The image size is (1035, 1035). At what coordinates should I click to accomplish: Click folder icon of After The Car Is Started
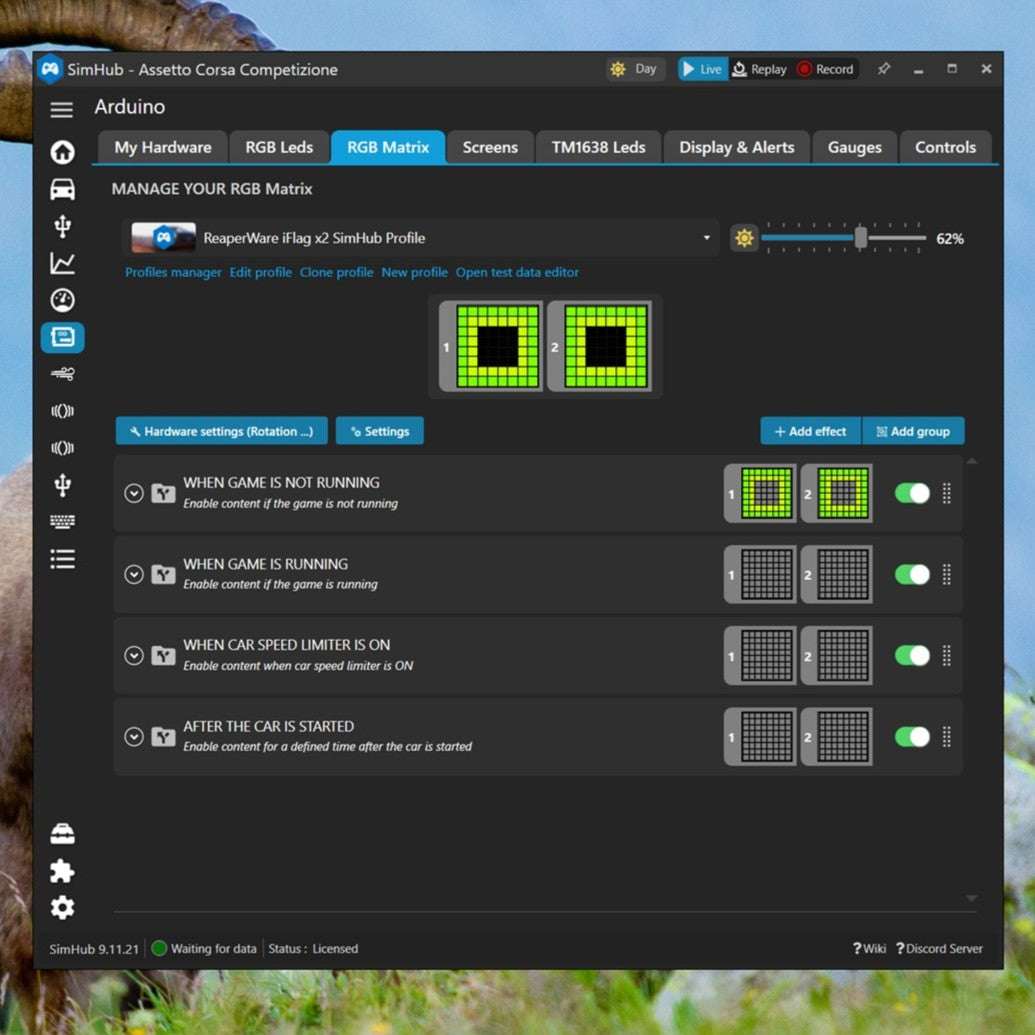tap(163, 737)
